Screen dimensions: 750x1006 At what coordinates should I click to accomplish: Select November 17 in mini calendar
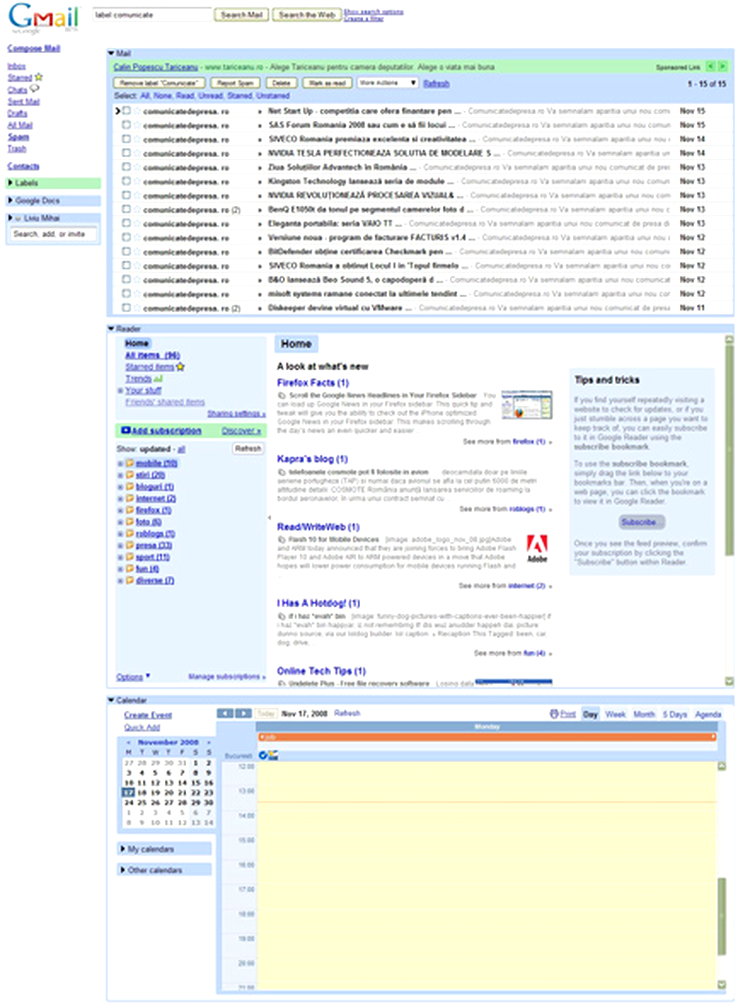pyautogui.click(x=128, y=792)
